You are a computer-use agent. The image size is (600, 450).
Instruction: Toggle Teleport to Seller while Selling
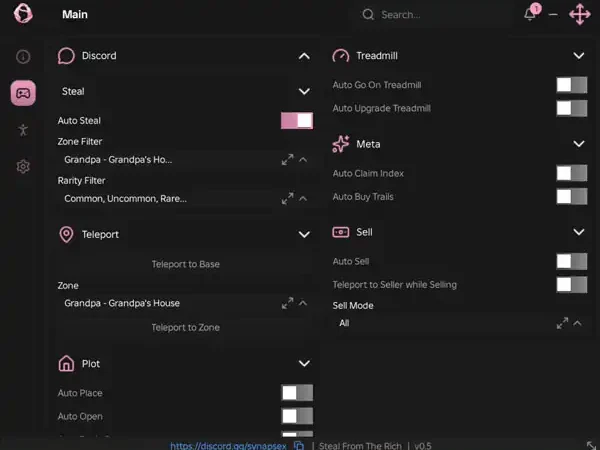click(572, 285)
